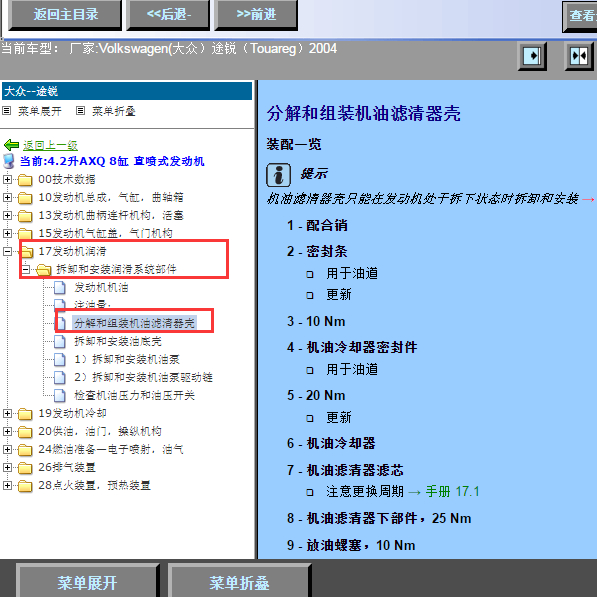Click document icon of 2）拆卸和安装机油泵驱动链
This screenshot has width=597, height=597.
[x=60, y=378]
